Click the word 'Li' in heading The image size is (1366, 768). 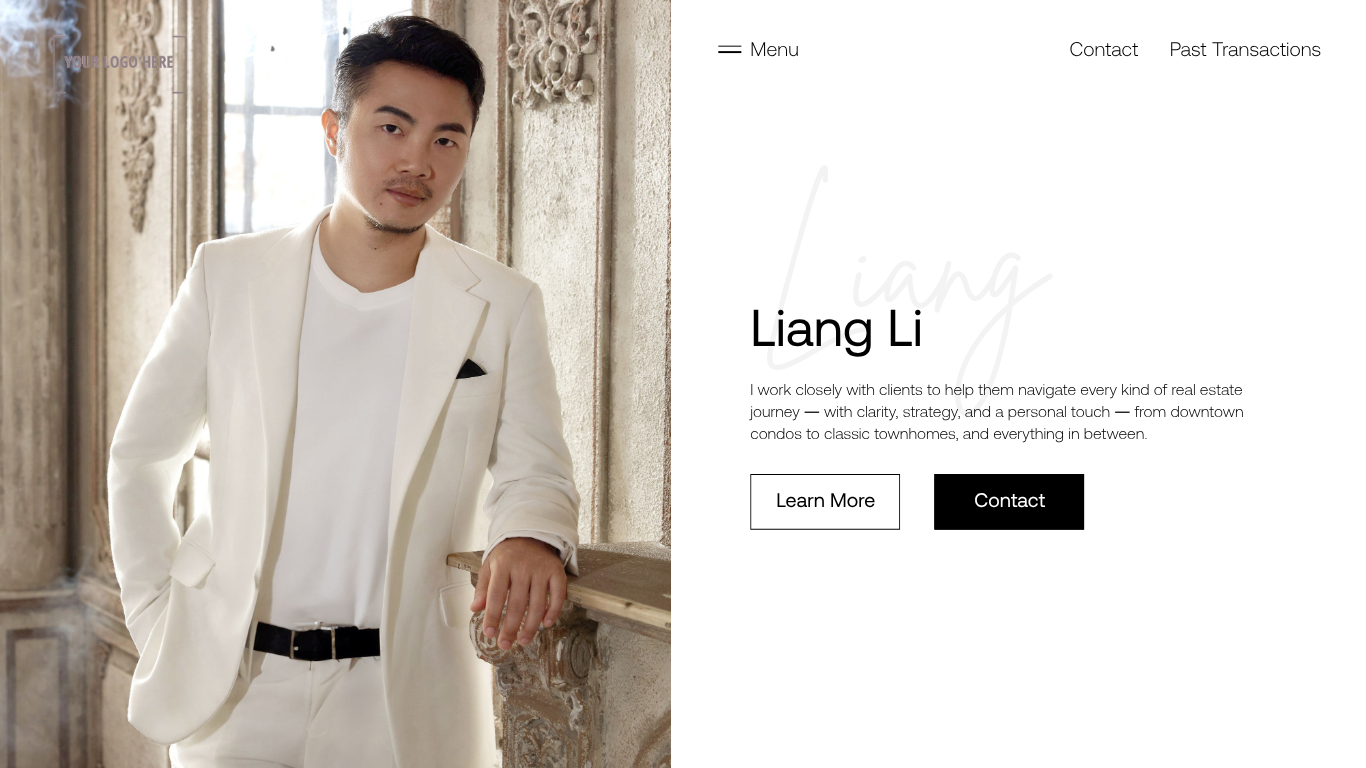905,328
